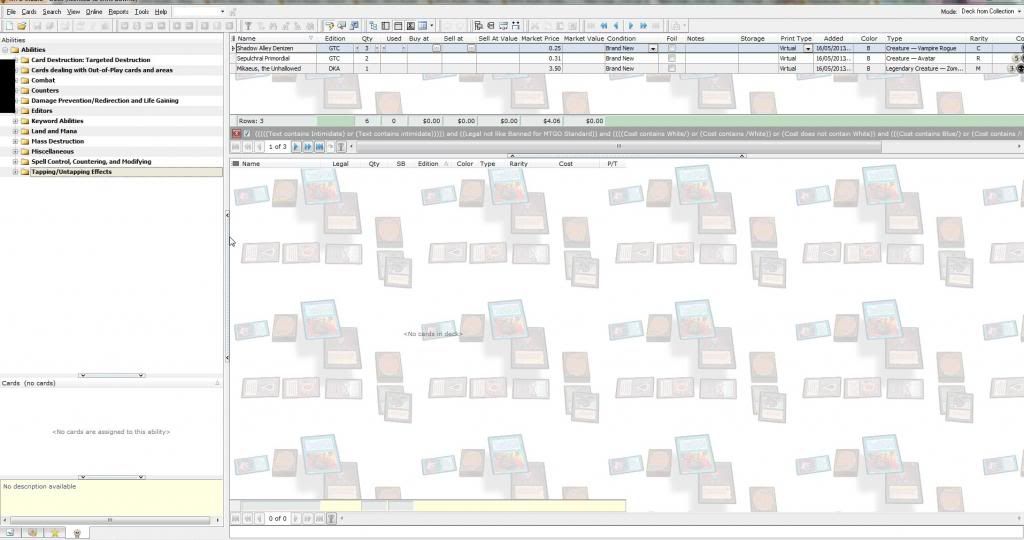
Task: Go to next page in collection navigator
Action: 308,147
